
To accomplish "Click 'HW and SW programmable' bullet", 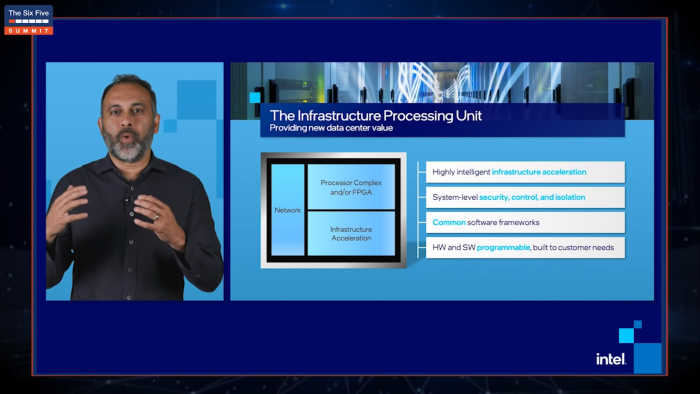I will (525, 247).
